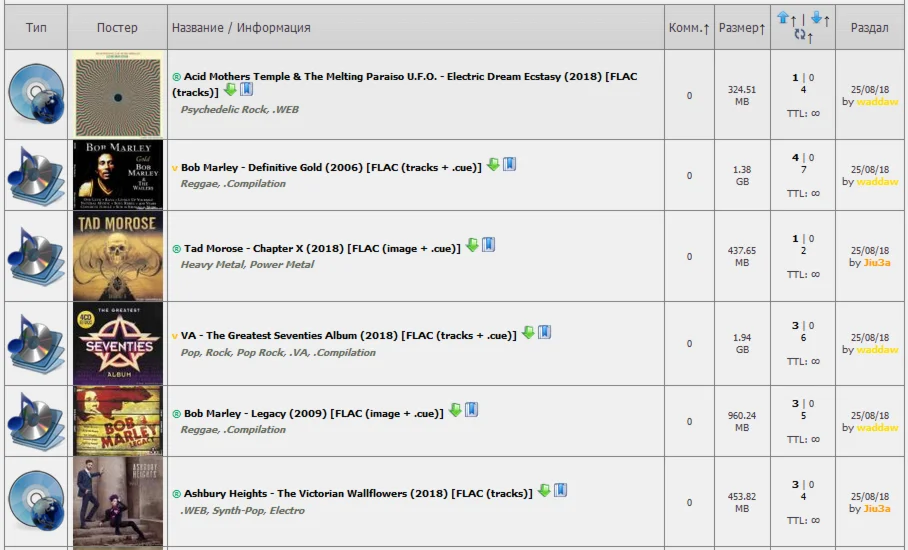Open the Tad Morose - Chapter X title link
Image resolution: width=908 pixels, height=550 pixels.
(x=264, y=249)
